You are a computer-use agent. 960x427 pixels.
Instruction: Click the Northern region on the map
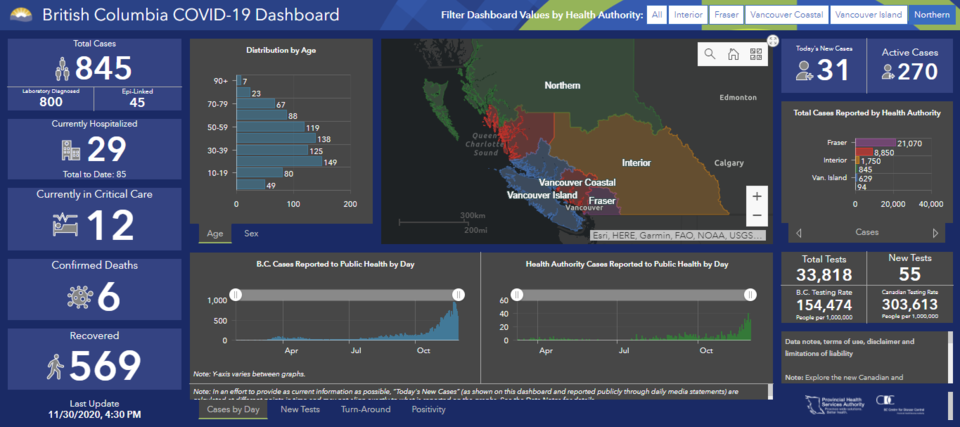[x=562, y=86]
